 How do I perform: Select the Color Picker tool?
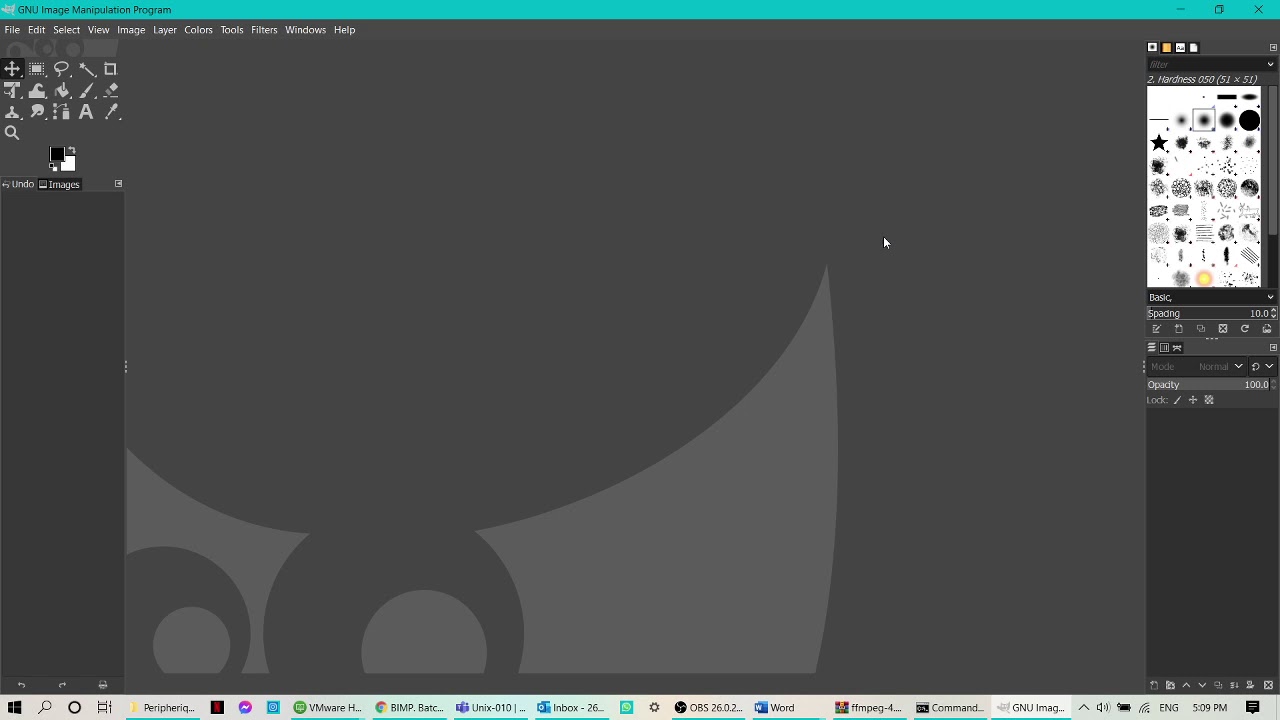click(111, 112)
